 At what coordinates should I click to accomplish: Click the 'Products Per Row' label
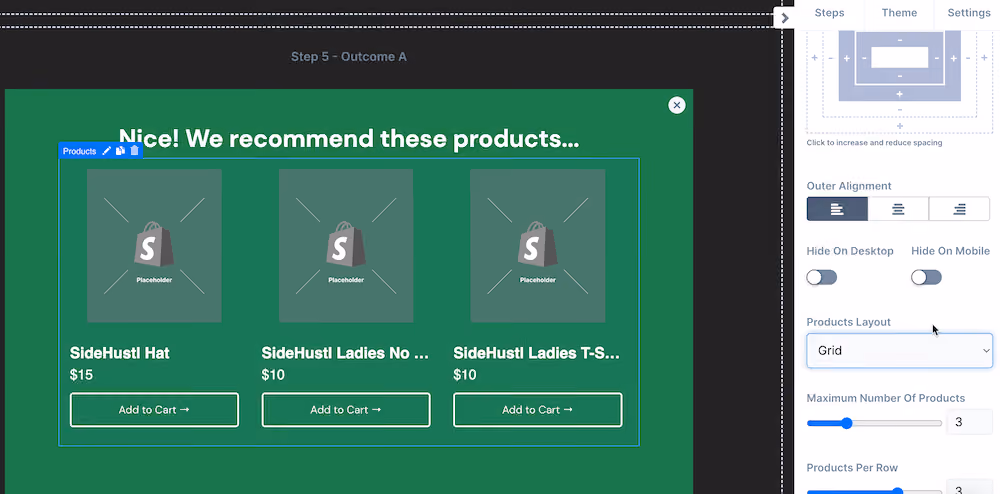pos(852,468)
